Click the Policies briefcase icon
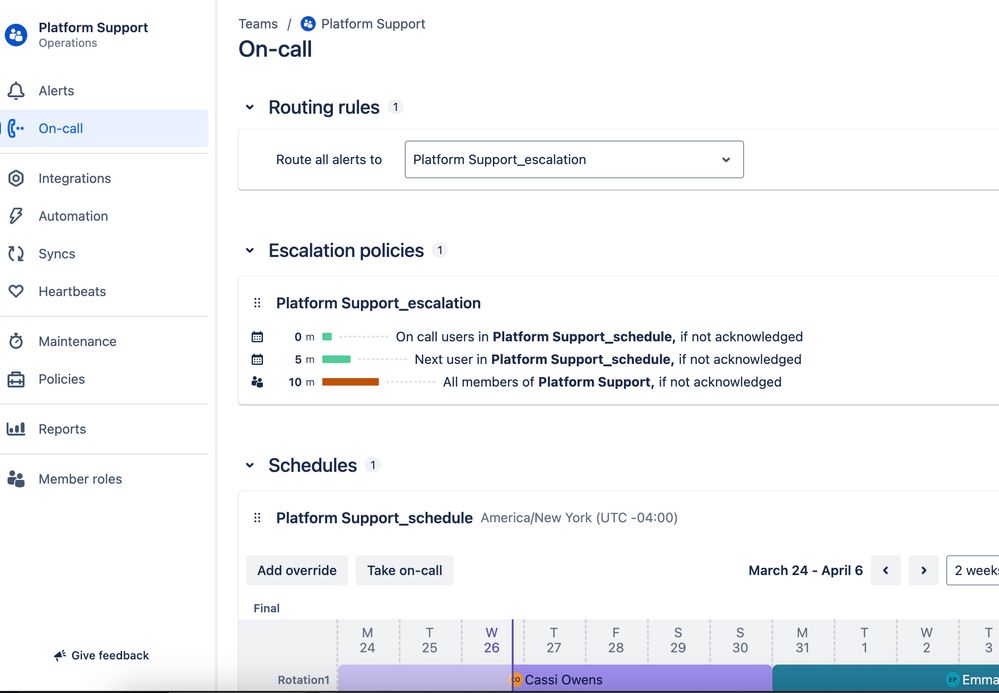This screenshot has height=693, width=999. (16, 379)
